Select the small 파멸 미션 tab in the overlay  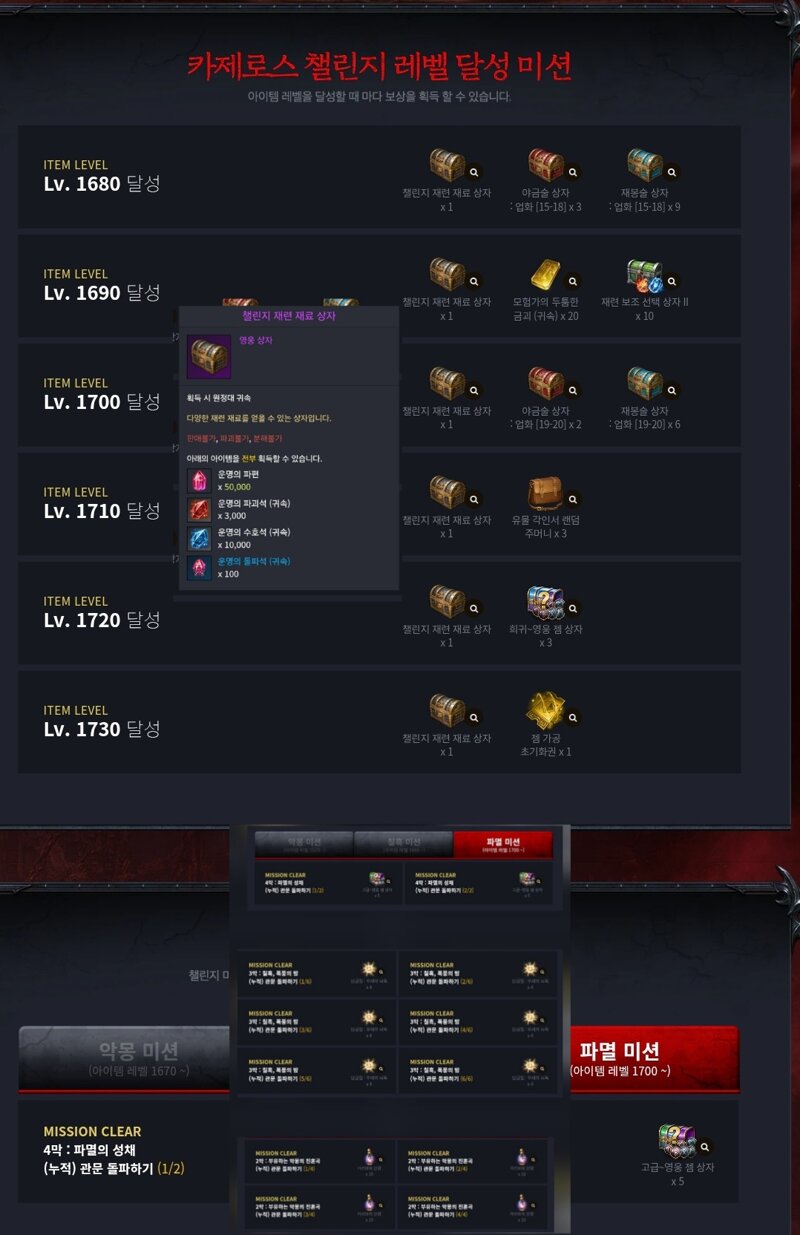(502, 845)
